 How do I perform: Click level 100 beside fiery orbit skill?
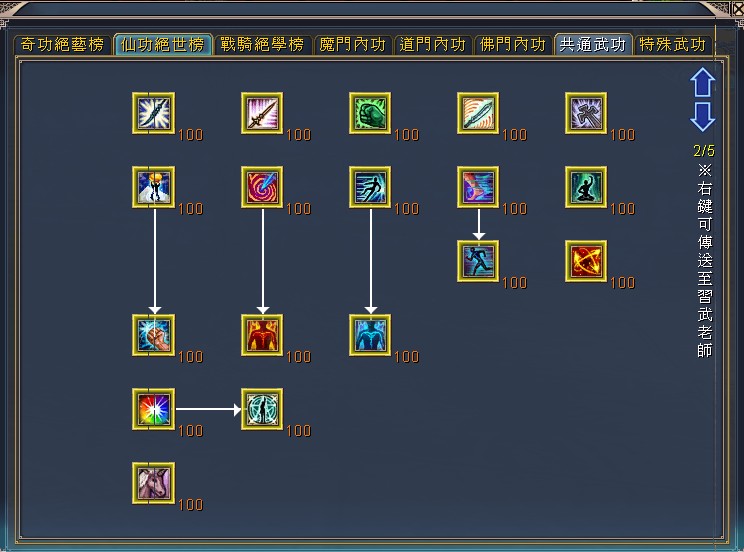coord(623,283)
